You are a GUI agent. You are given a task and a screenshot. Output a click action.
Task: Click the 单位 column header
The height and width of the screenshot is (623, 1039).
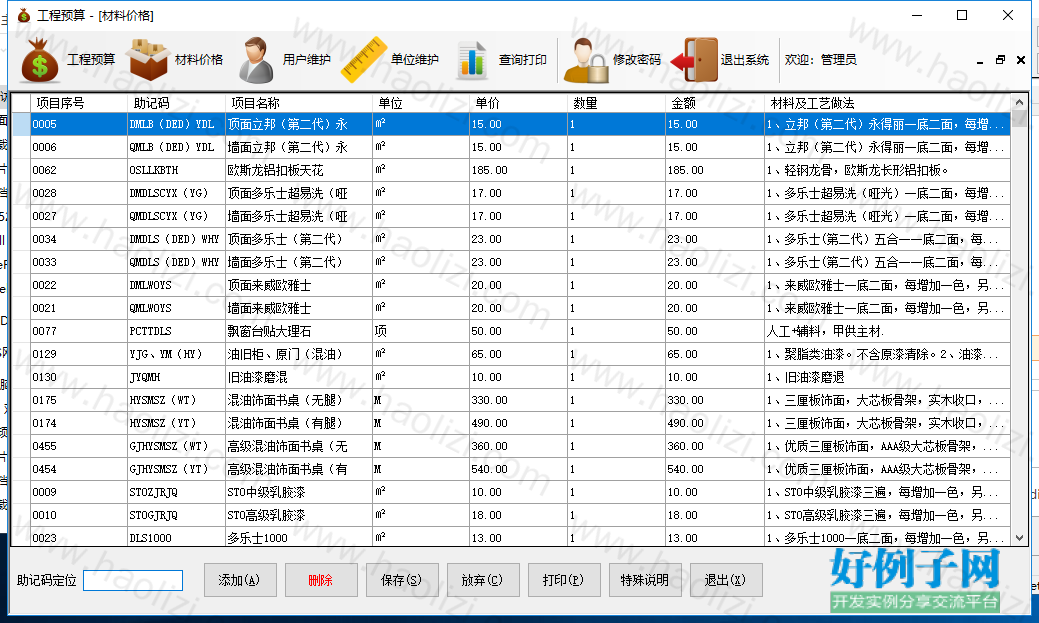click(x=421, y=103)
